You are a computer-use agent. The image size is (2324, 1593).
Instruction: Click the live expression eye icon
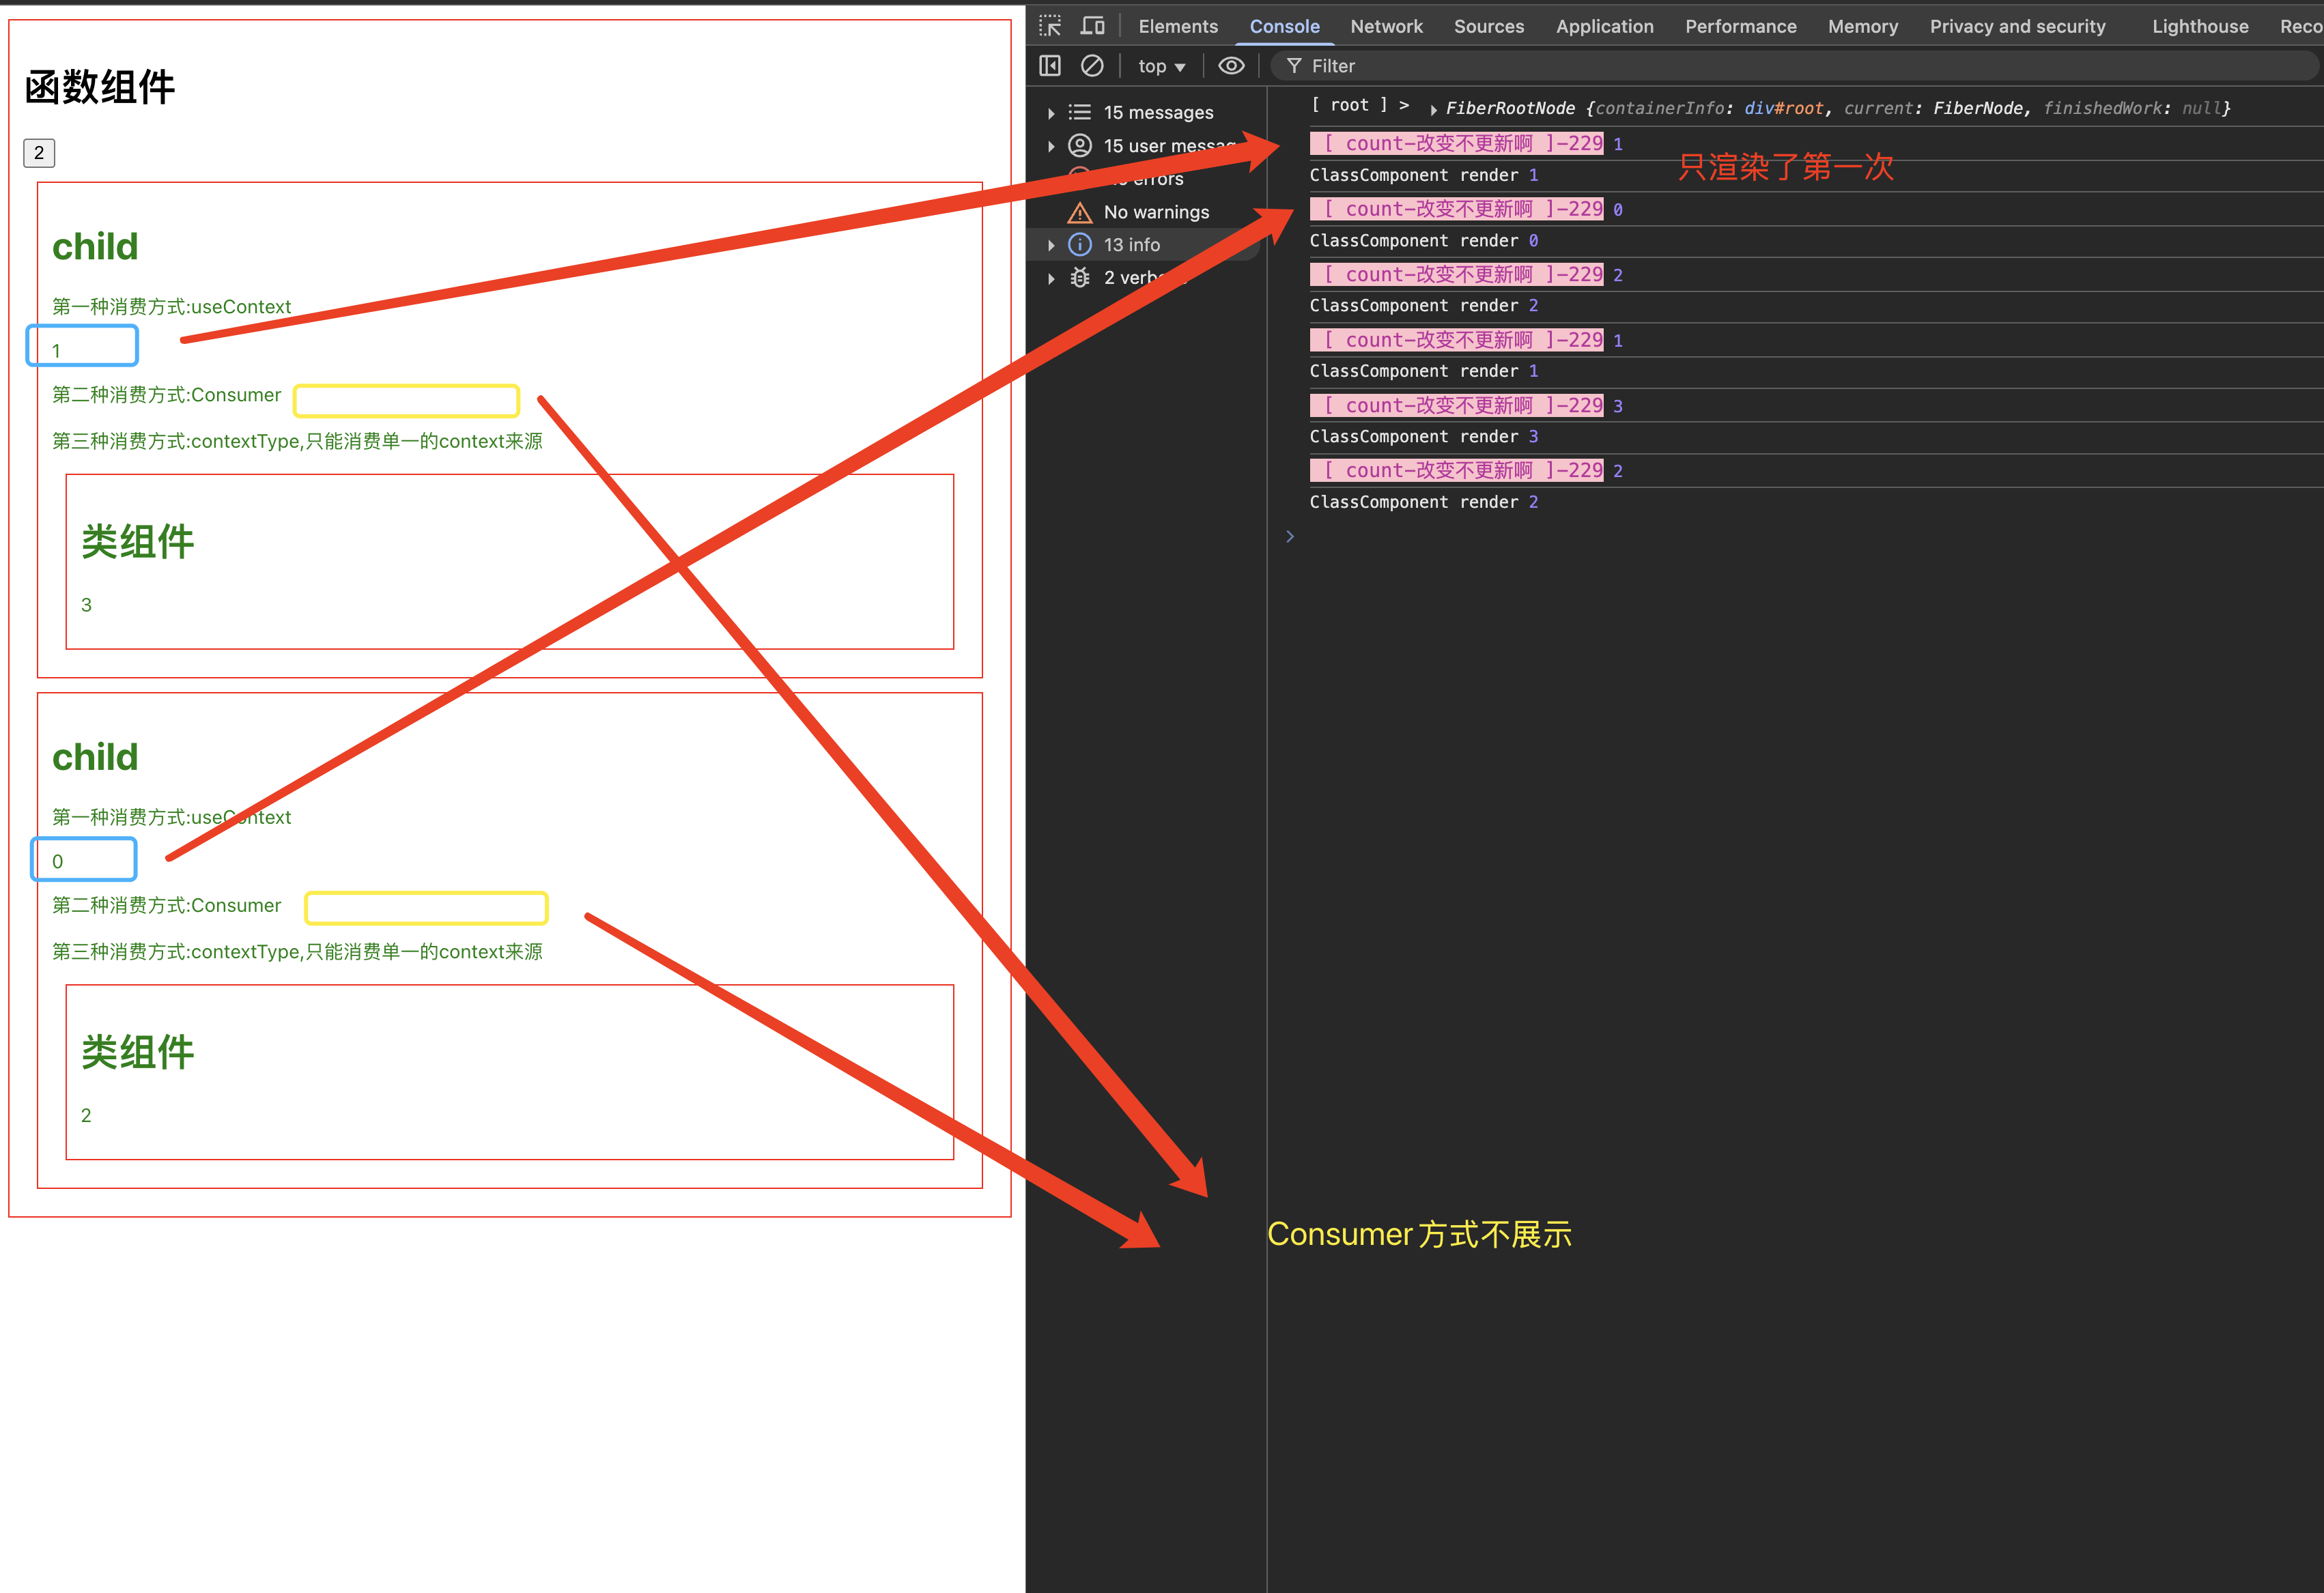(1231, 66)
